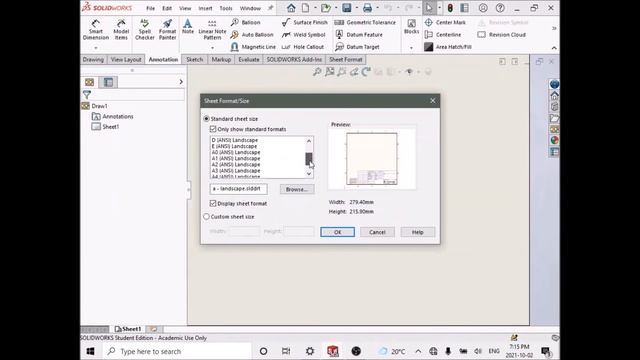The image size is (640, 360).
Task: Save the drawing with the Save icon
Action: click(347, 8)
